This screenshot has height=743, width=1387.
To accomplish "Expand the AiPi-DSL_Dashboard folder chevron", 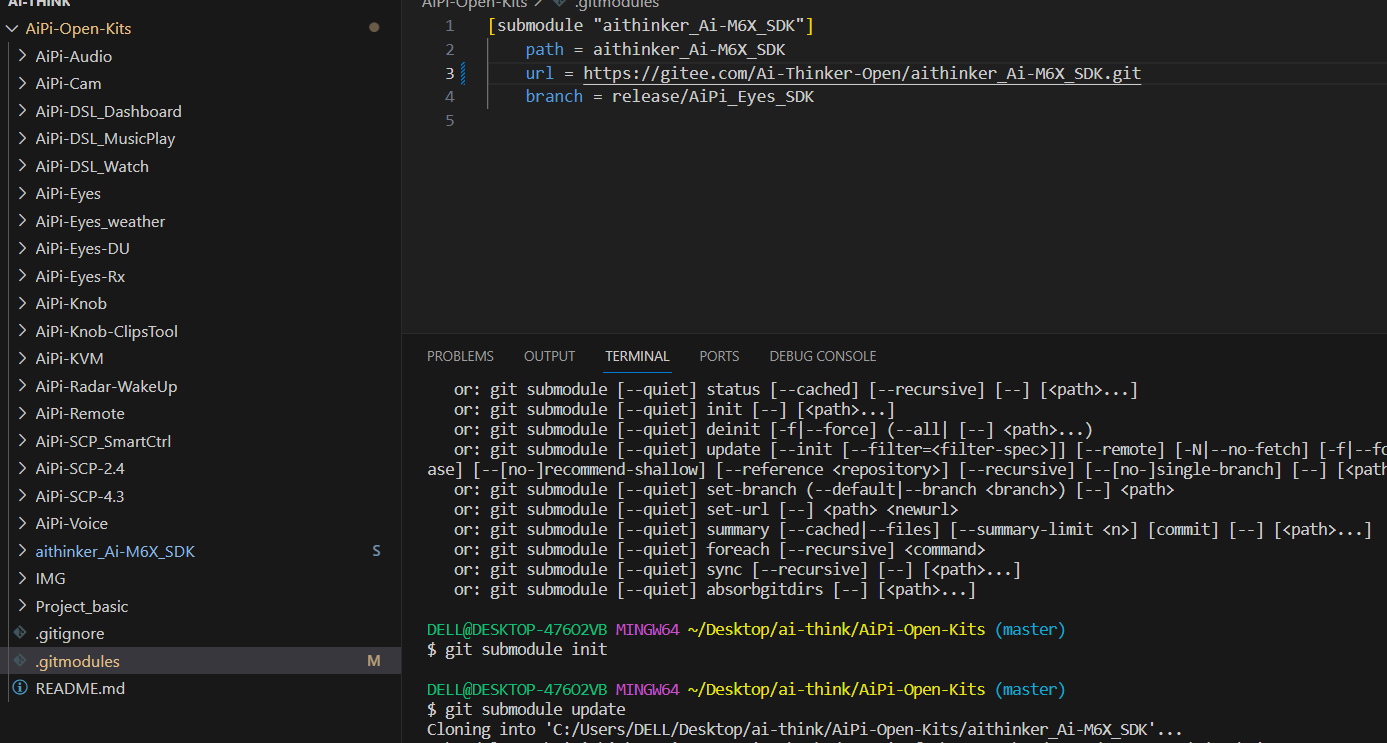I will 22,111.
